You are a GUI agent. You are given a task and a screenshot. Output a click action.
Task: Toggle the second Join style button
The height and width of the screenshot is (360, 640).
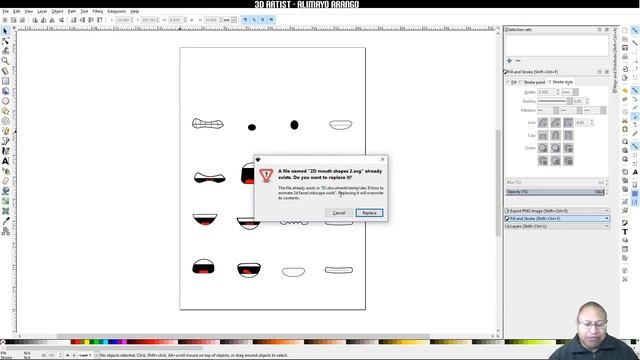click(556, 122)
